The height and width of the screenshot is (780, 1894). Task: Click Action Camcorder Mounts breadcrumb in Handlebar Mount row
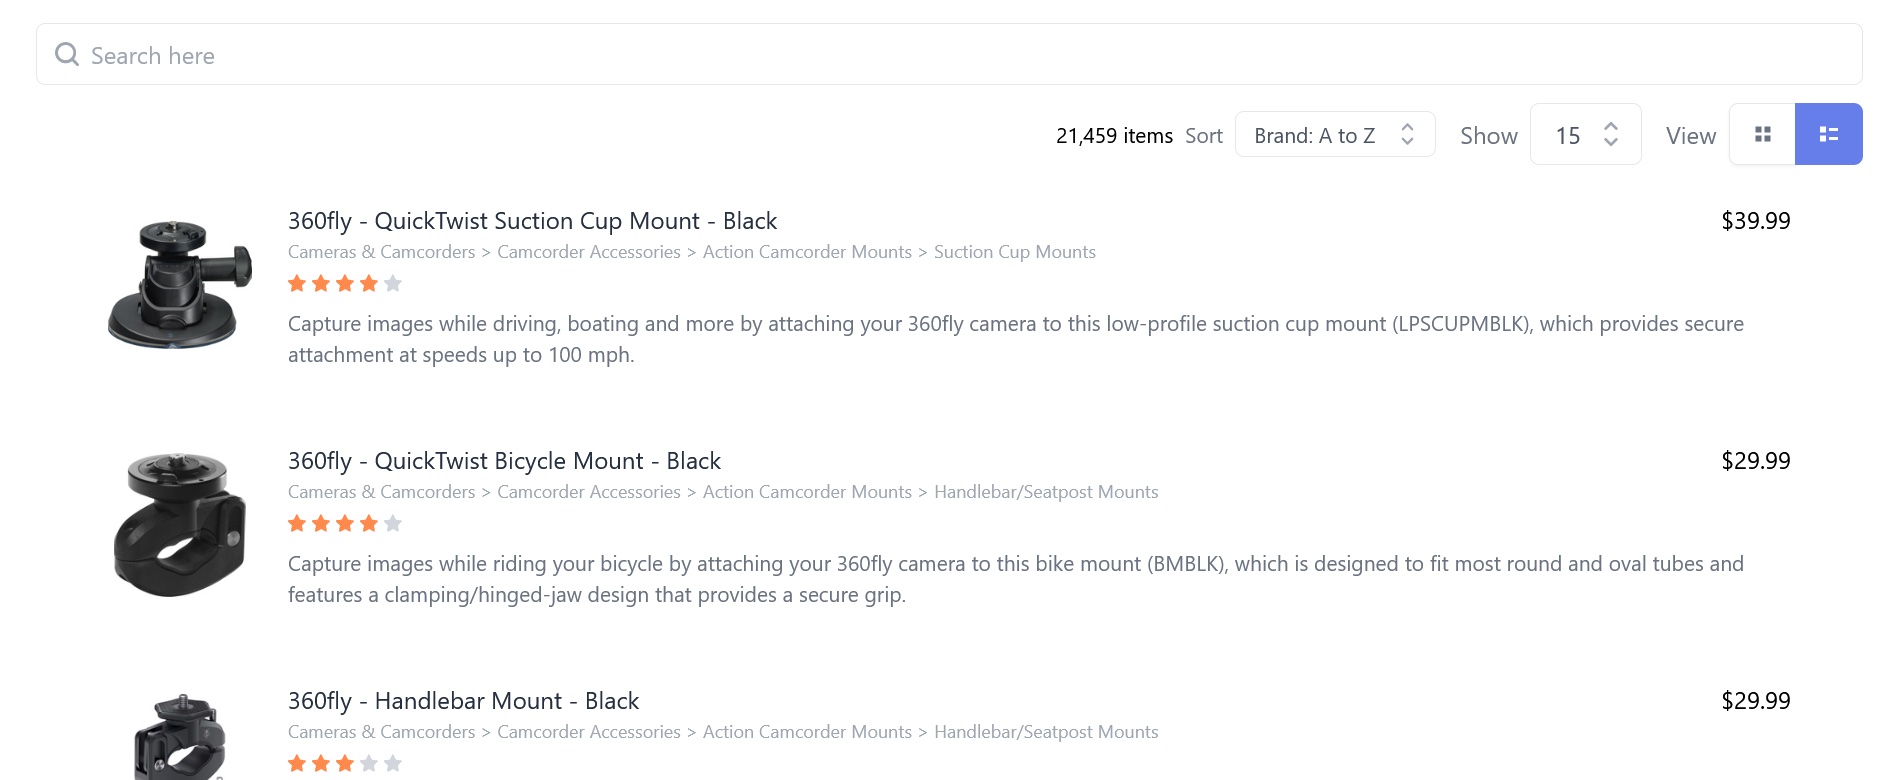coord(807,732)
